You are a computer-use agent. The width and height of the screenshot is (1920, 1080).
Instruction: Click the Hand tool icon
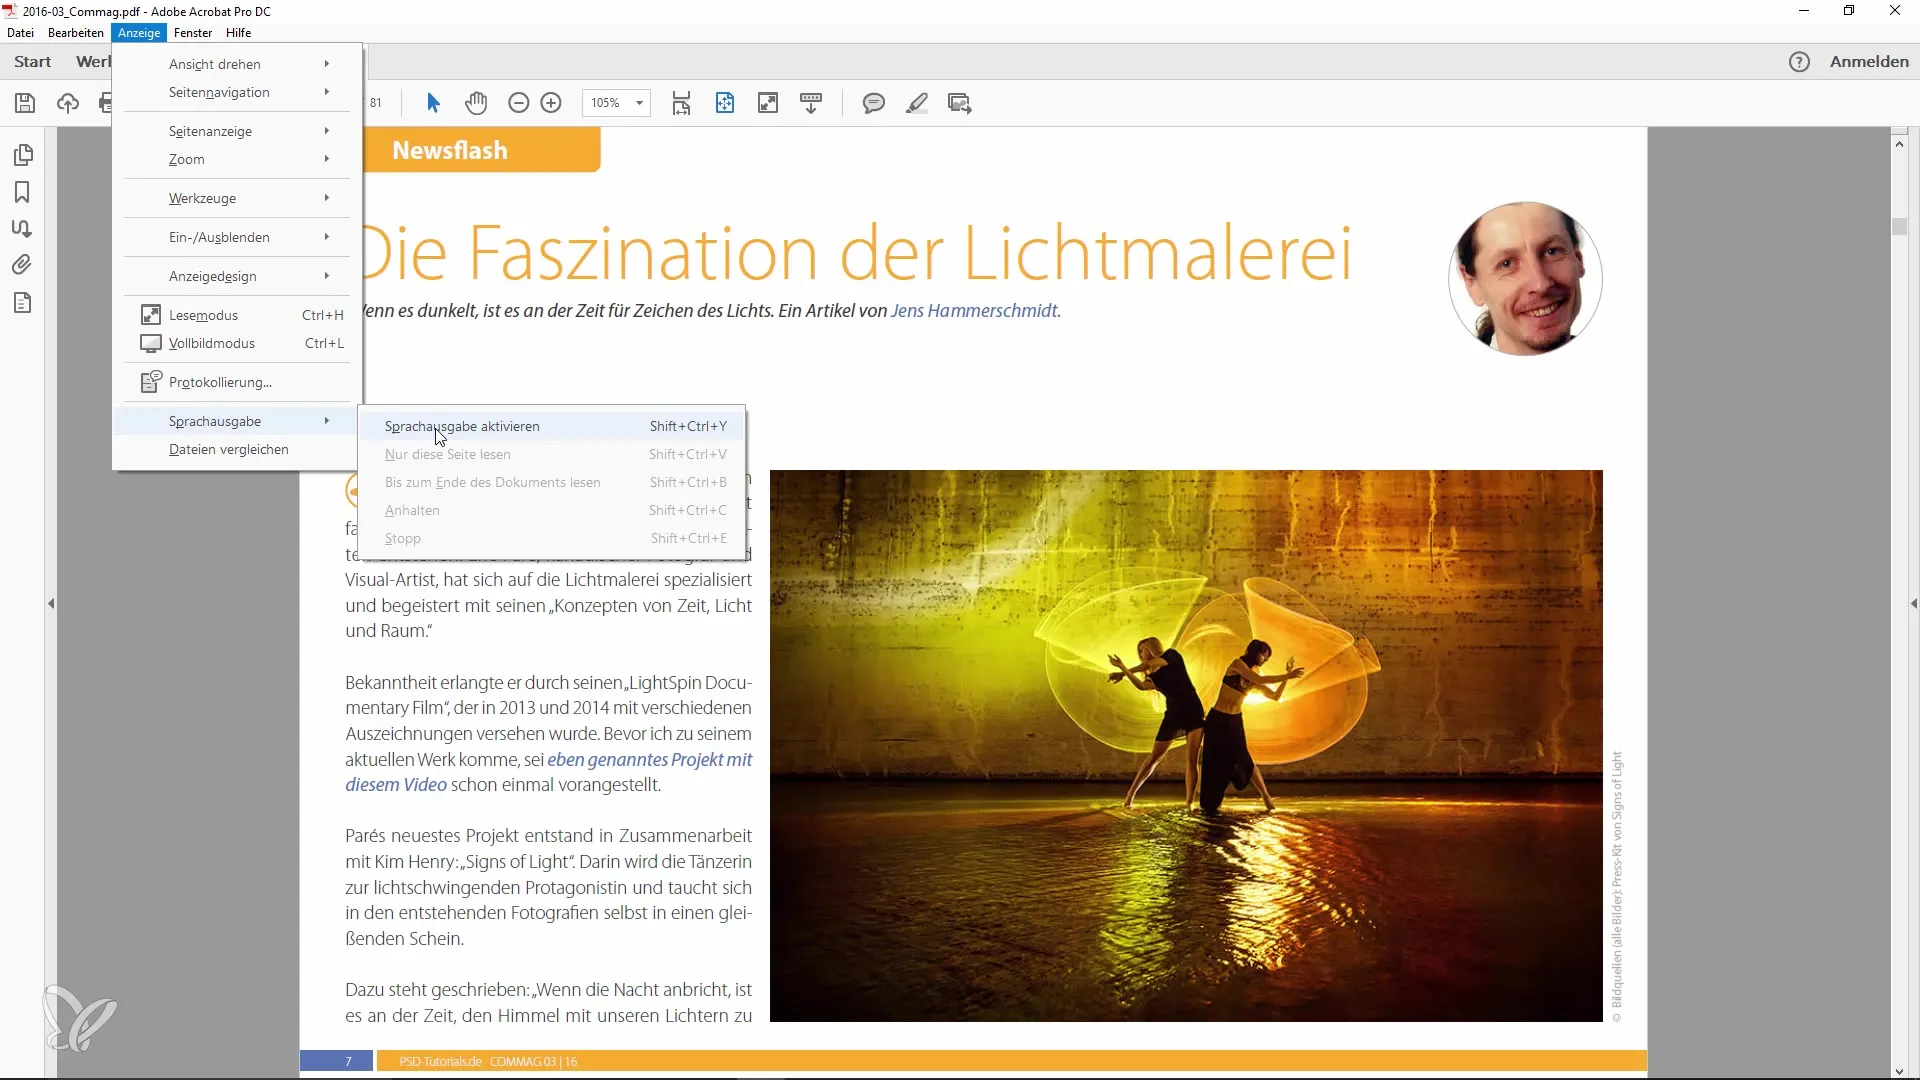(475, 103)
